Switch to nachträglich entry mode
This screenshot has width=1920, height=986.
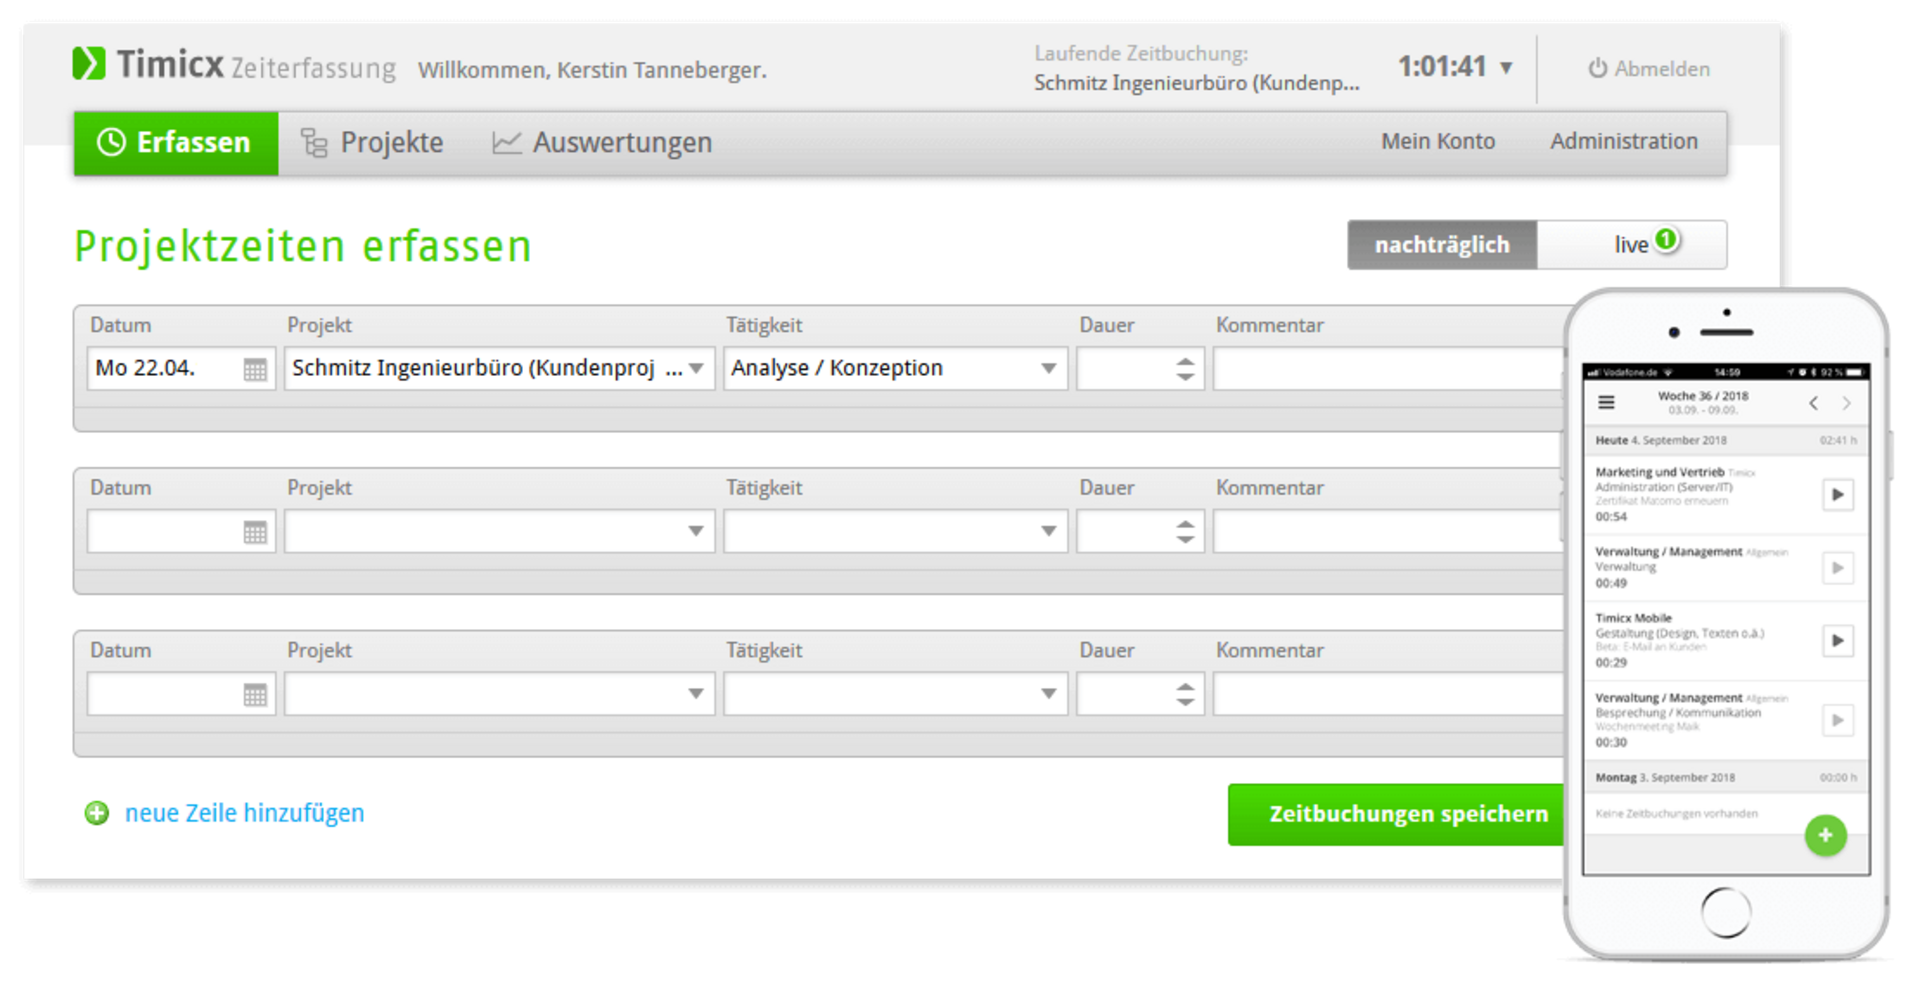coord(1441,245)
